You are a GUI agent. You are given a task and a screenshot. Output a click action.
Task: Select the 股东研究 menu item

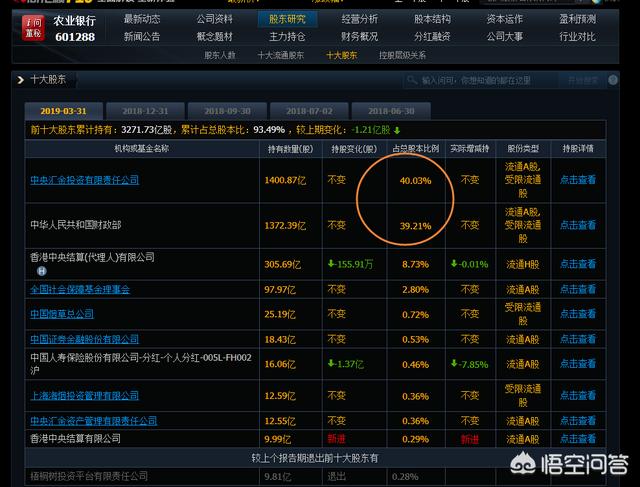click(287, 19)
